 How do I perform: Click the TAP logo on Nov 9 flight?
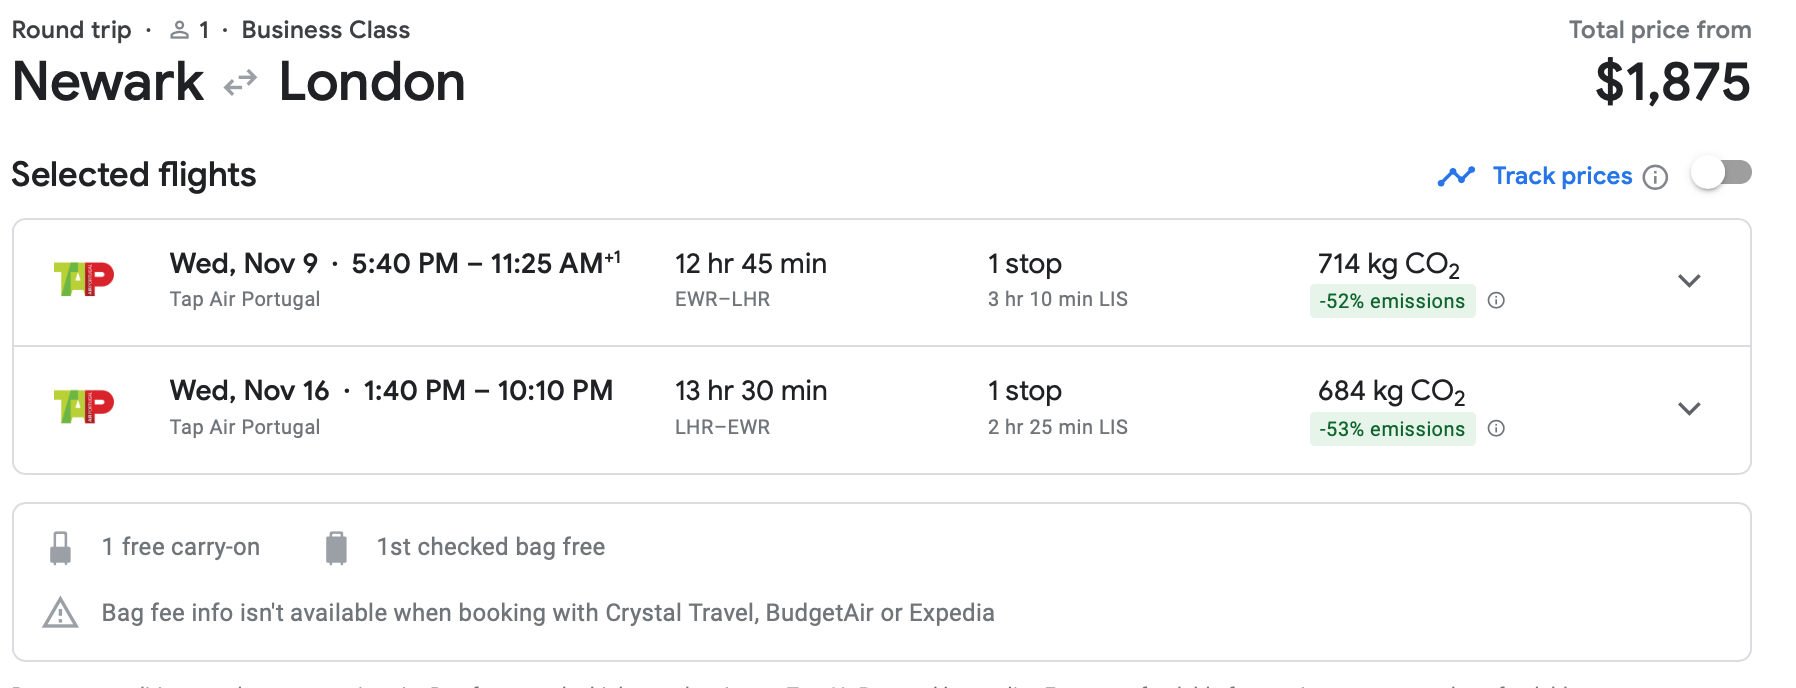(x=84, y=279)
